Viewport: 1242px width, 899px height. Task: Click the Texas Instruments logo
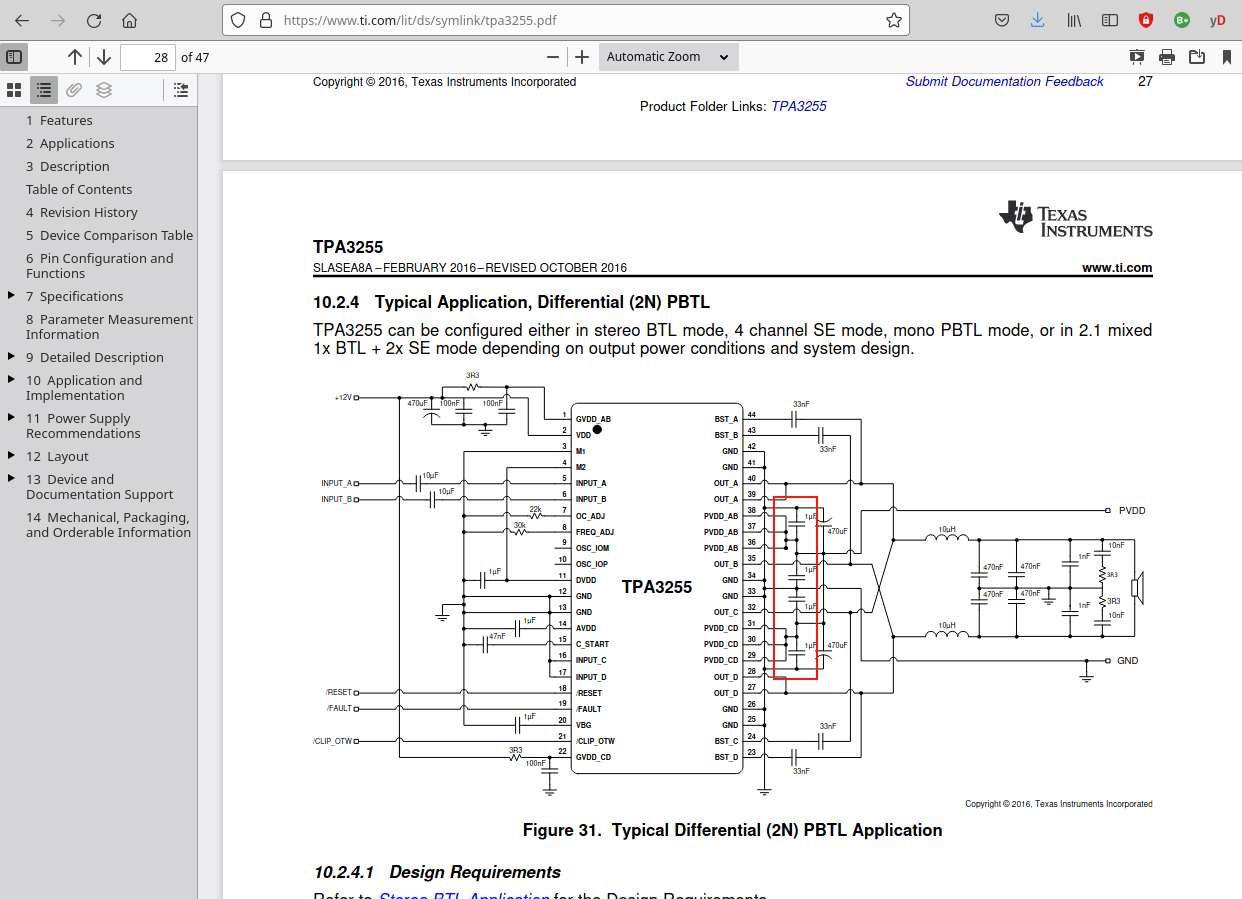pyautogui.click(x=1076, y=218)
